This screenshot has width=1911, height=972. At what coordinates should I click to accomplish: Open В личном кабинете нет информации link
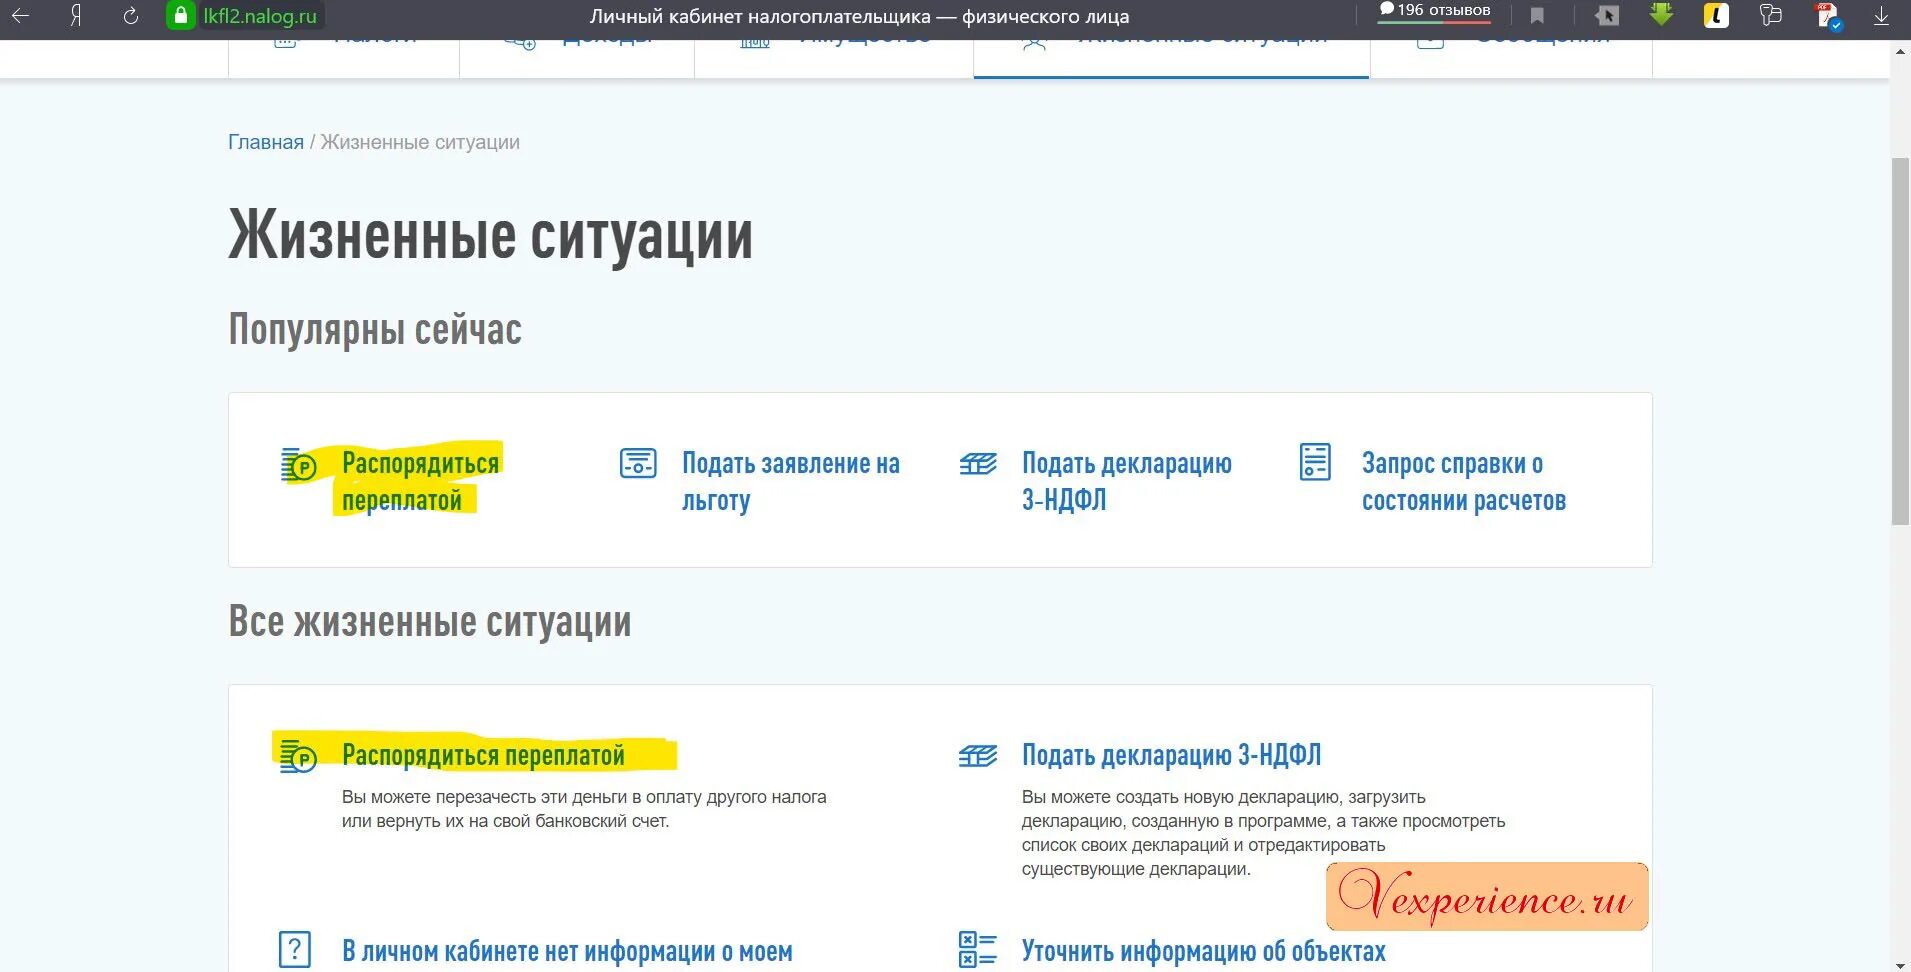tap(567, 951)
